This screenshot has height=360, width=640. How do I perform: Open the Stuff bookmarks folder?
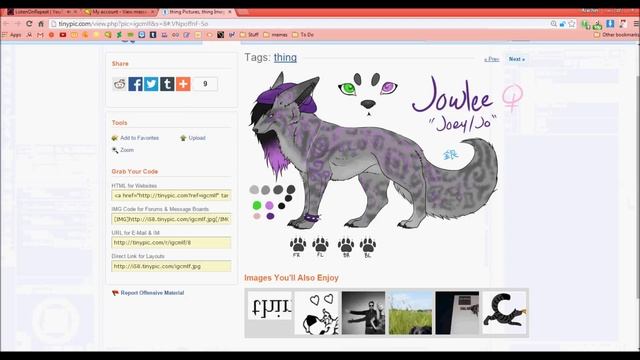(249, 35)
